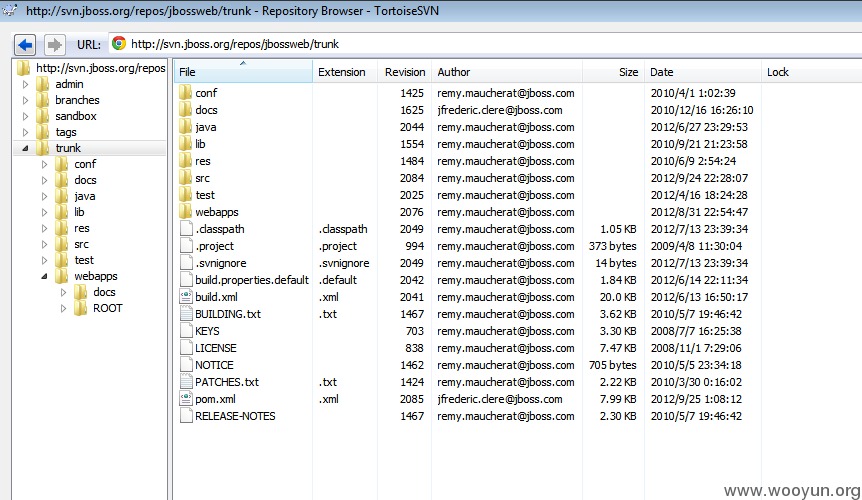Sort by the Author column header
862x500 pixels.
pos(507,71)
